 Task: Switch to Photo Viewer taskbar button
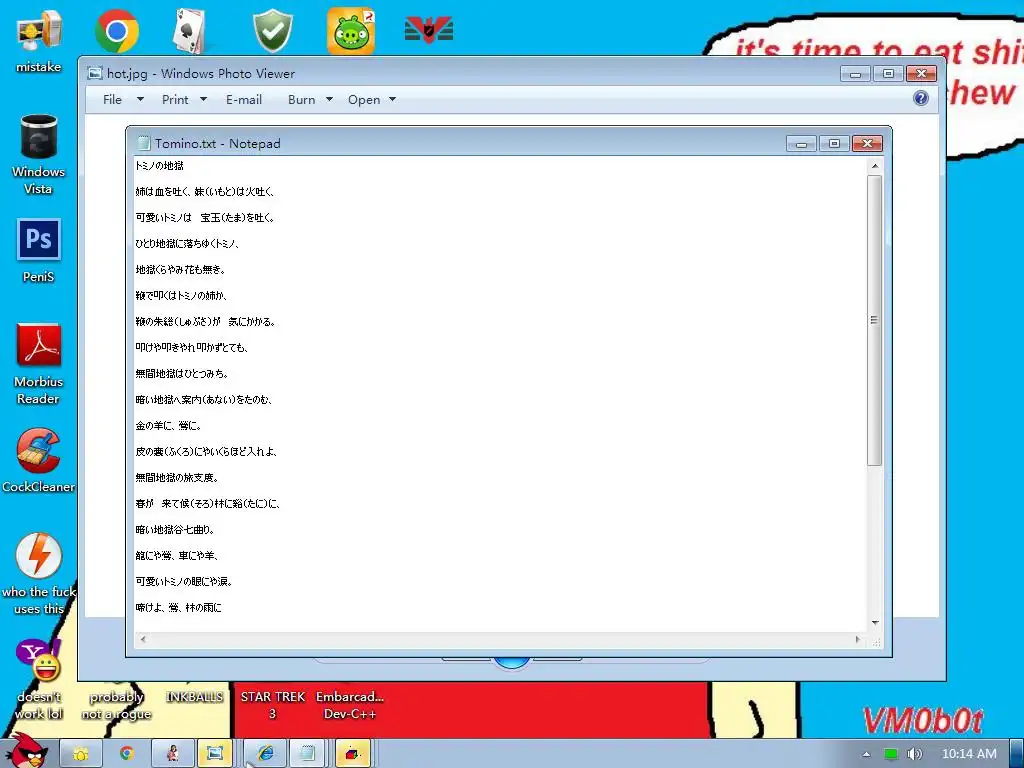click(x=215, y=754)
